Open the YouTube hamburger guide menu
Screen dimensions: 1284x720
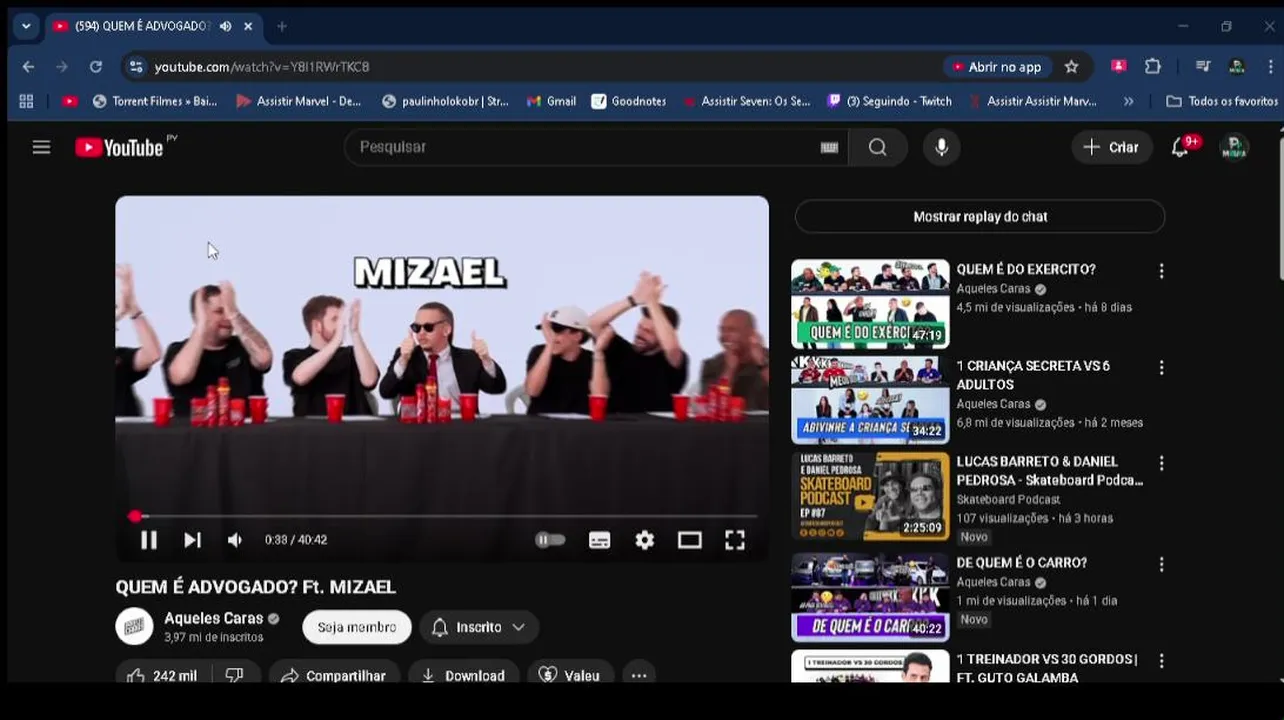coord(41,147)
